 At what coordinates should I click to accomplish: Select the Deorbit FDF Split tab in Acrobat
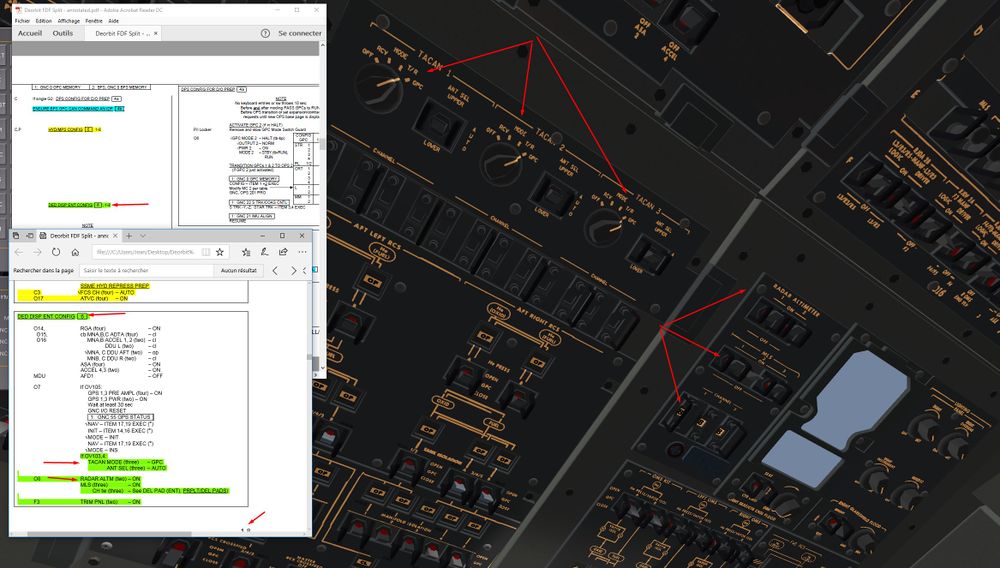tap(122, 33)
